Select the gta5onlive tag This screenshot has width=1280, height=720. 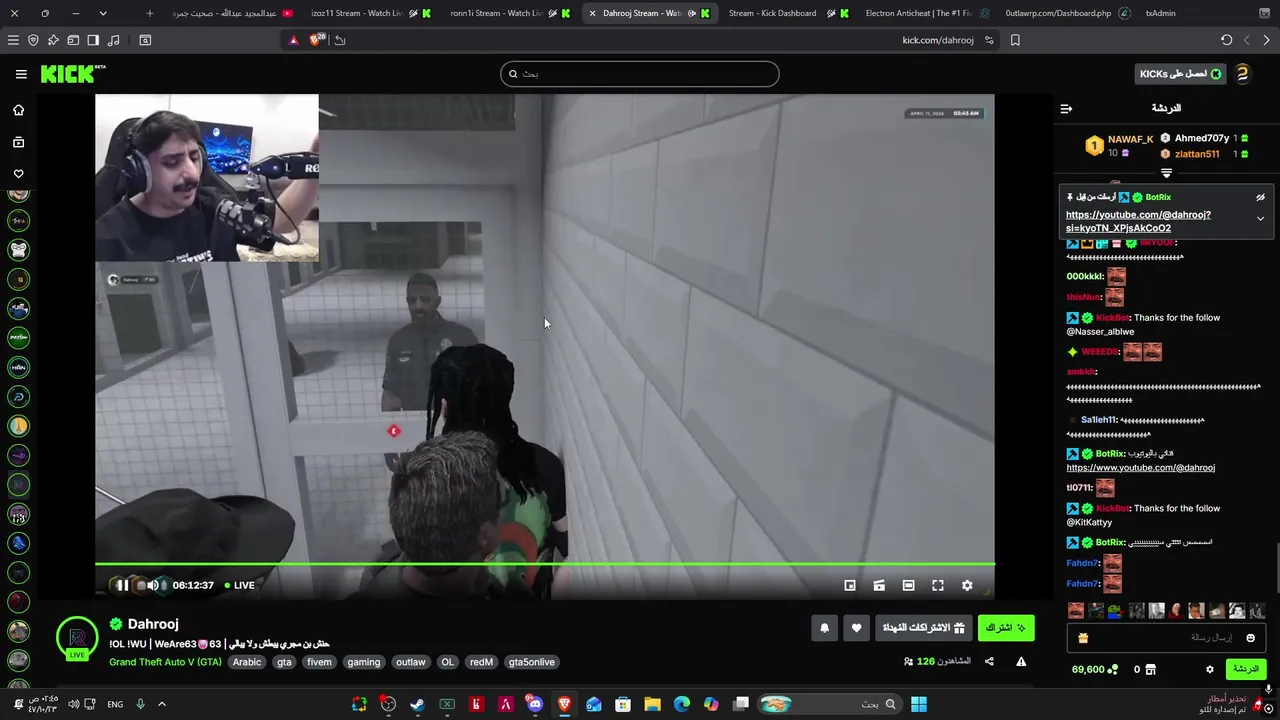(532, 662)
